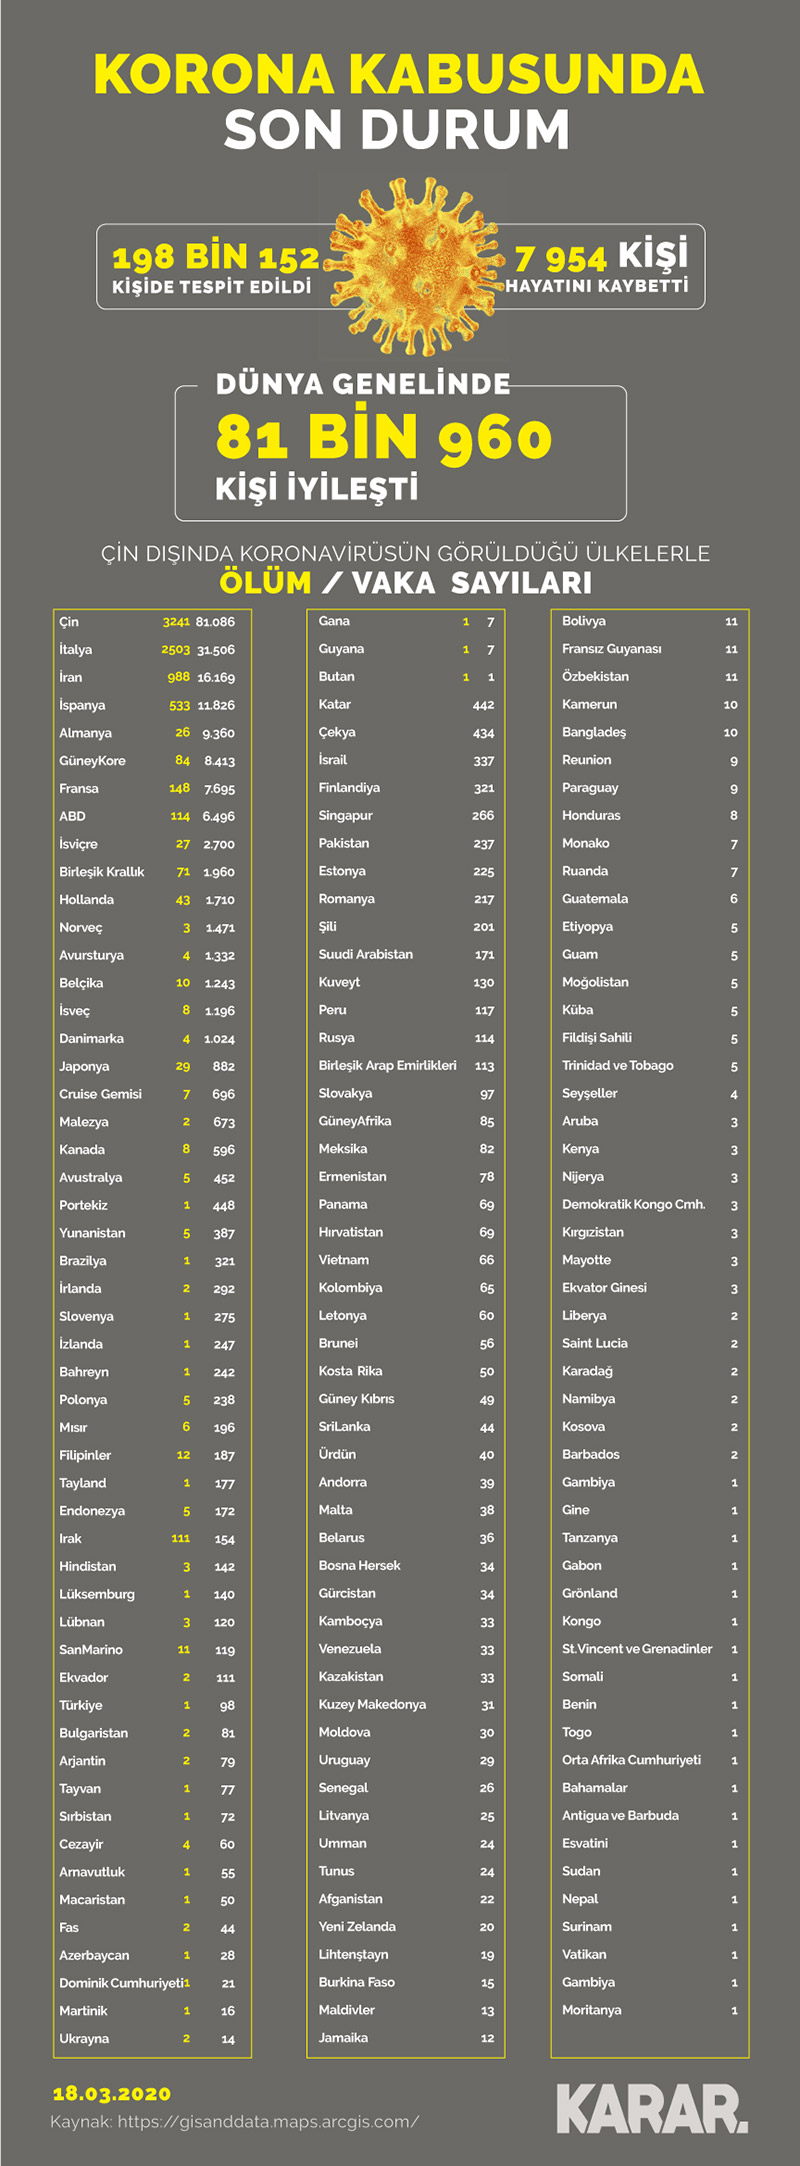The width and height of the screenshot is (800, 2166).
Task: Click the Jamaika entry
Action: [343, 2038]
